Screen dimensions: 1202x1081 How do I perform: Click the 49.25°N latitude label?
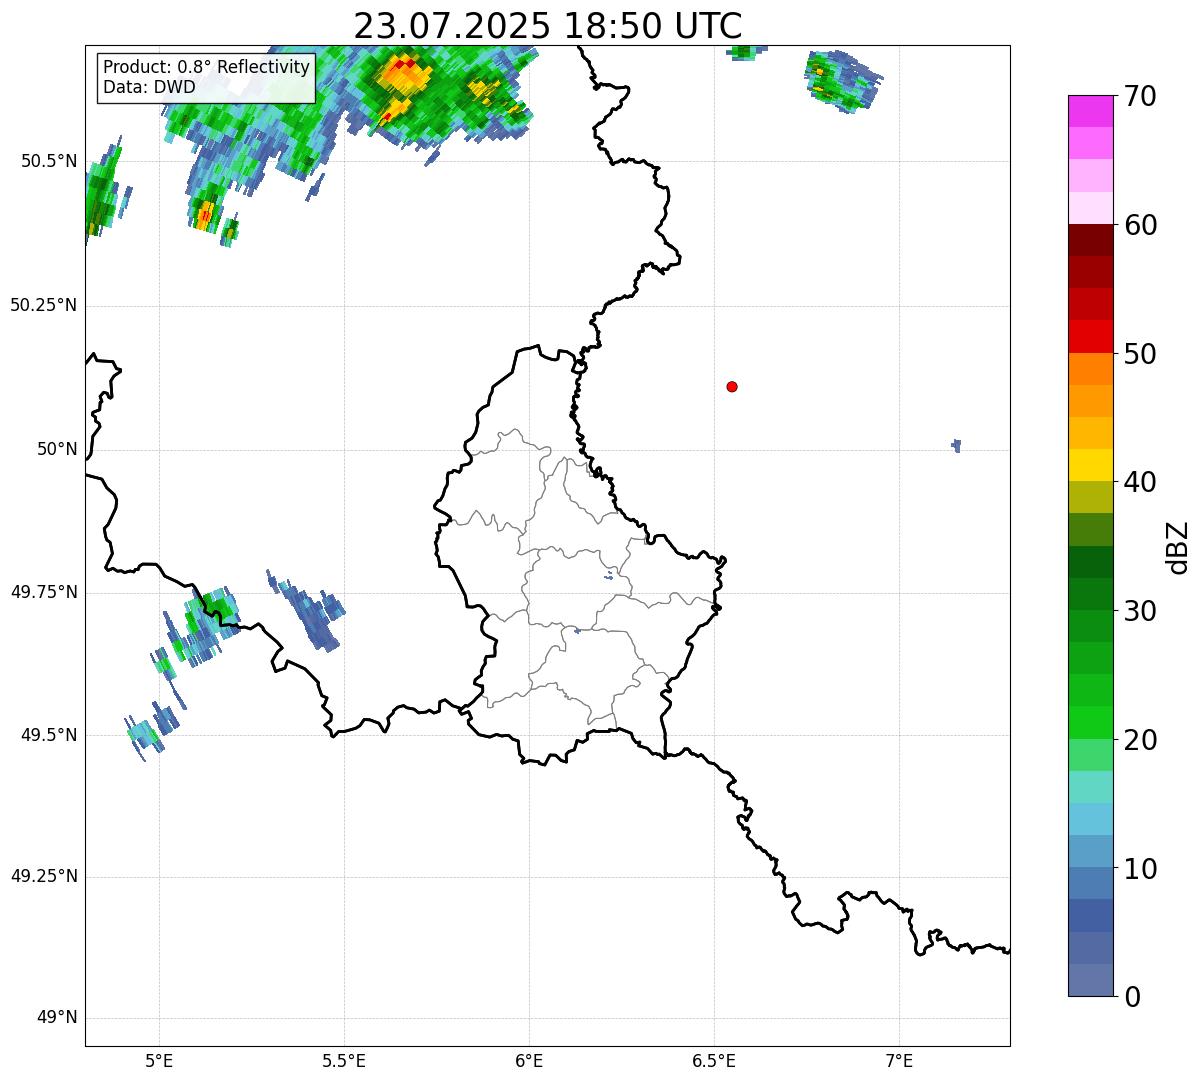(x=44, y=877)
